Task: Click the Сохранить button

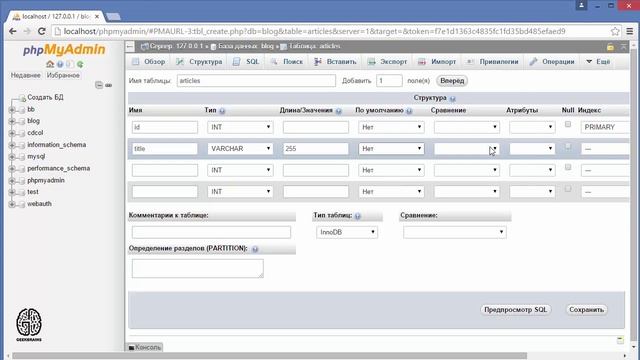Action: point(586,310)
